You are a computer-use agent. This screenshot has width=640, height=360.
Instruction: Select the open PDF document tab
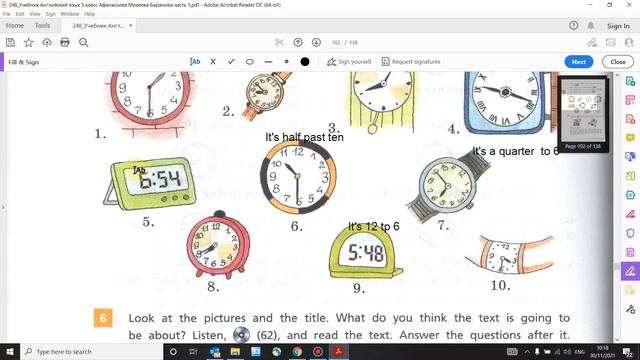coord(98,25)
